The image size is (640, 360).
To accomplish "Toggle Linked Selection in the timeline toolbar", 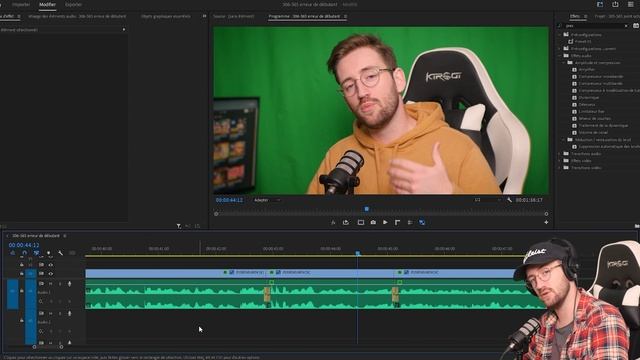I will click(x=36, y=253).
